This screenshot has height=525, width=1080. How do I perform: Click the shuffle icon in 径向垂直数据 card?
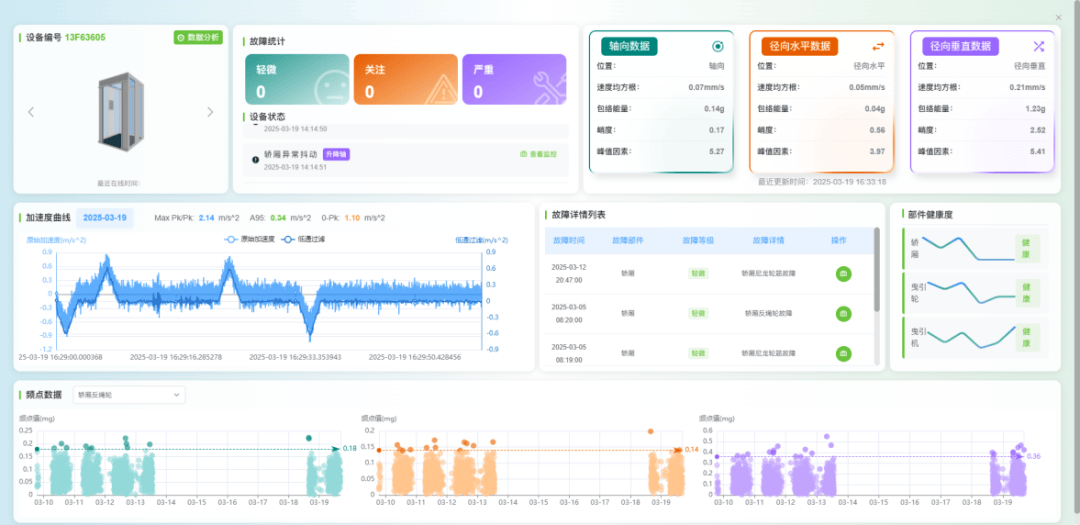point(1038,46)
